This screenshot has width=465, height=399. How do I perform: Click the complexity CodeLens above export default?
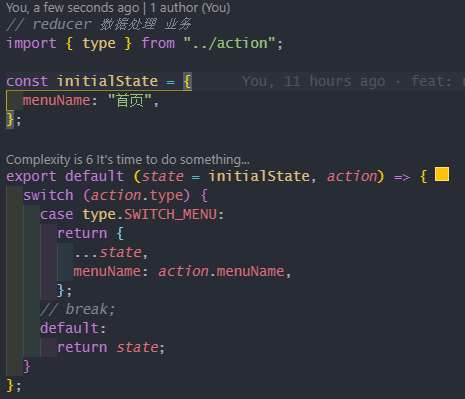[128, 160]
